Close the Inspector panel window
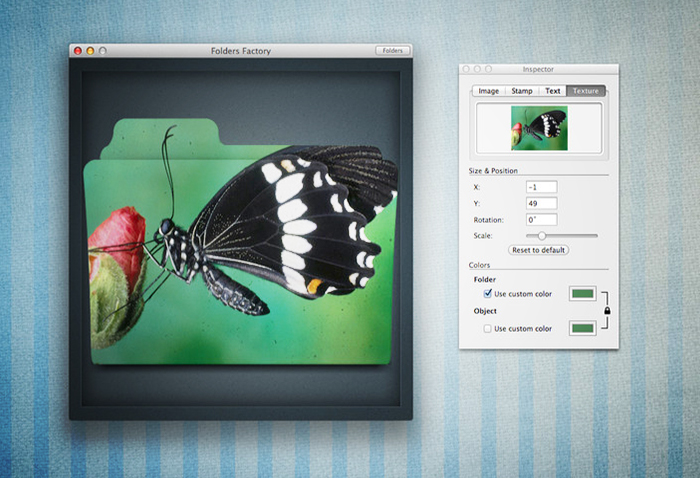The image size is (700, 478). click(x=466, y=69)
